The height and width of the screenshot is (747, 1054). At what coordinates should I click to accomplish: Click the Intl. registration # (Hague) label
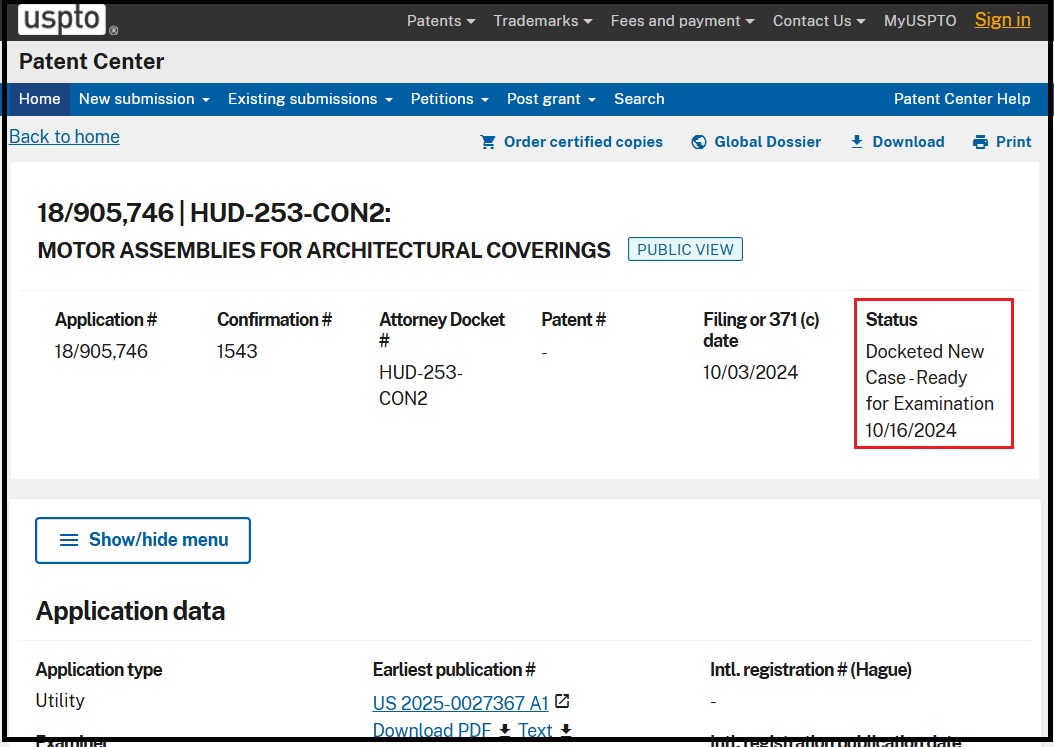pos(811,670)
